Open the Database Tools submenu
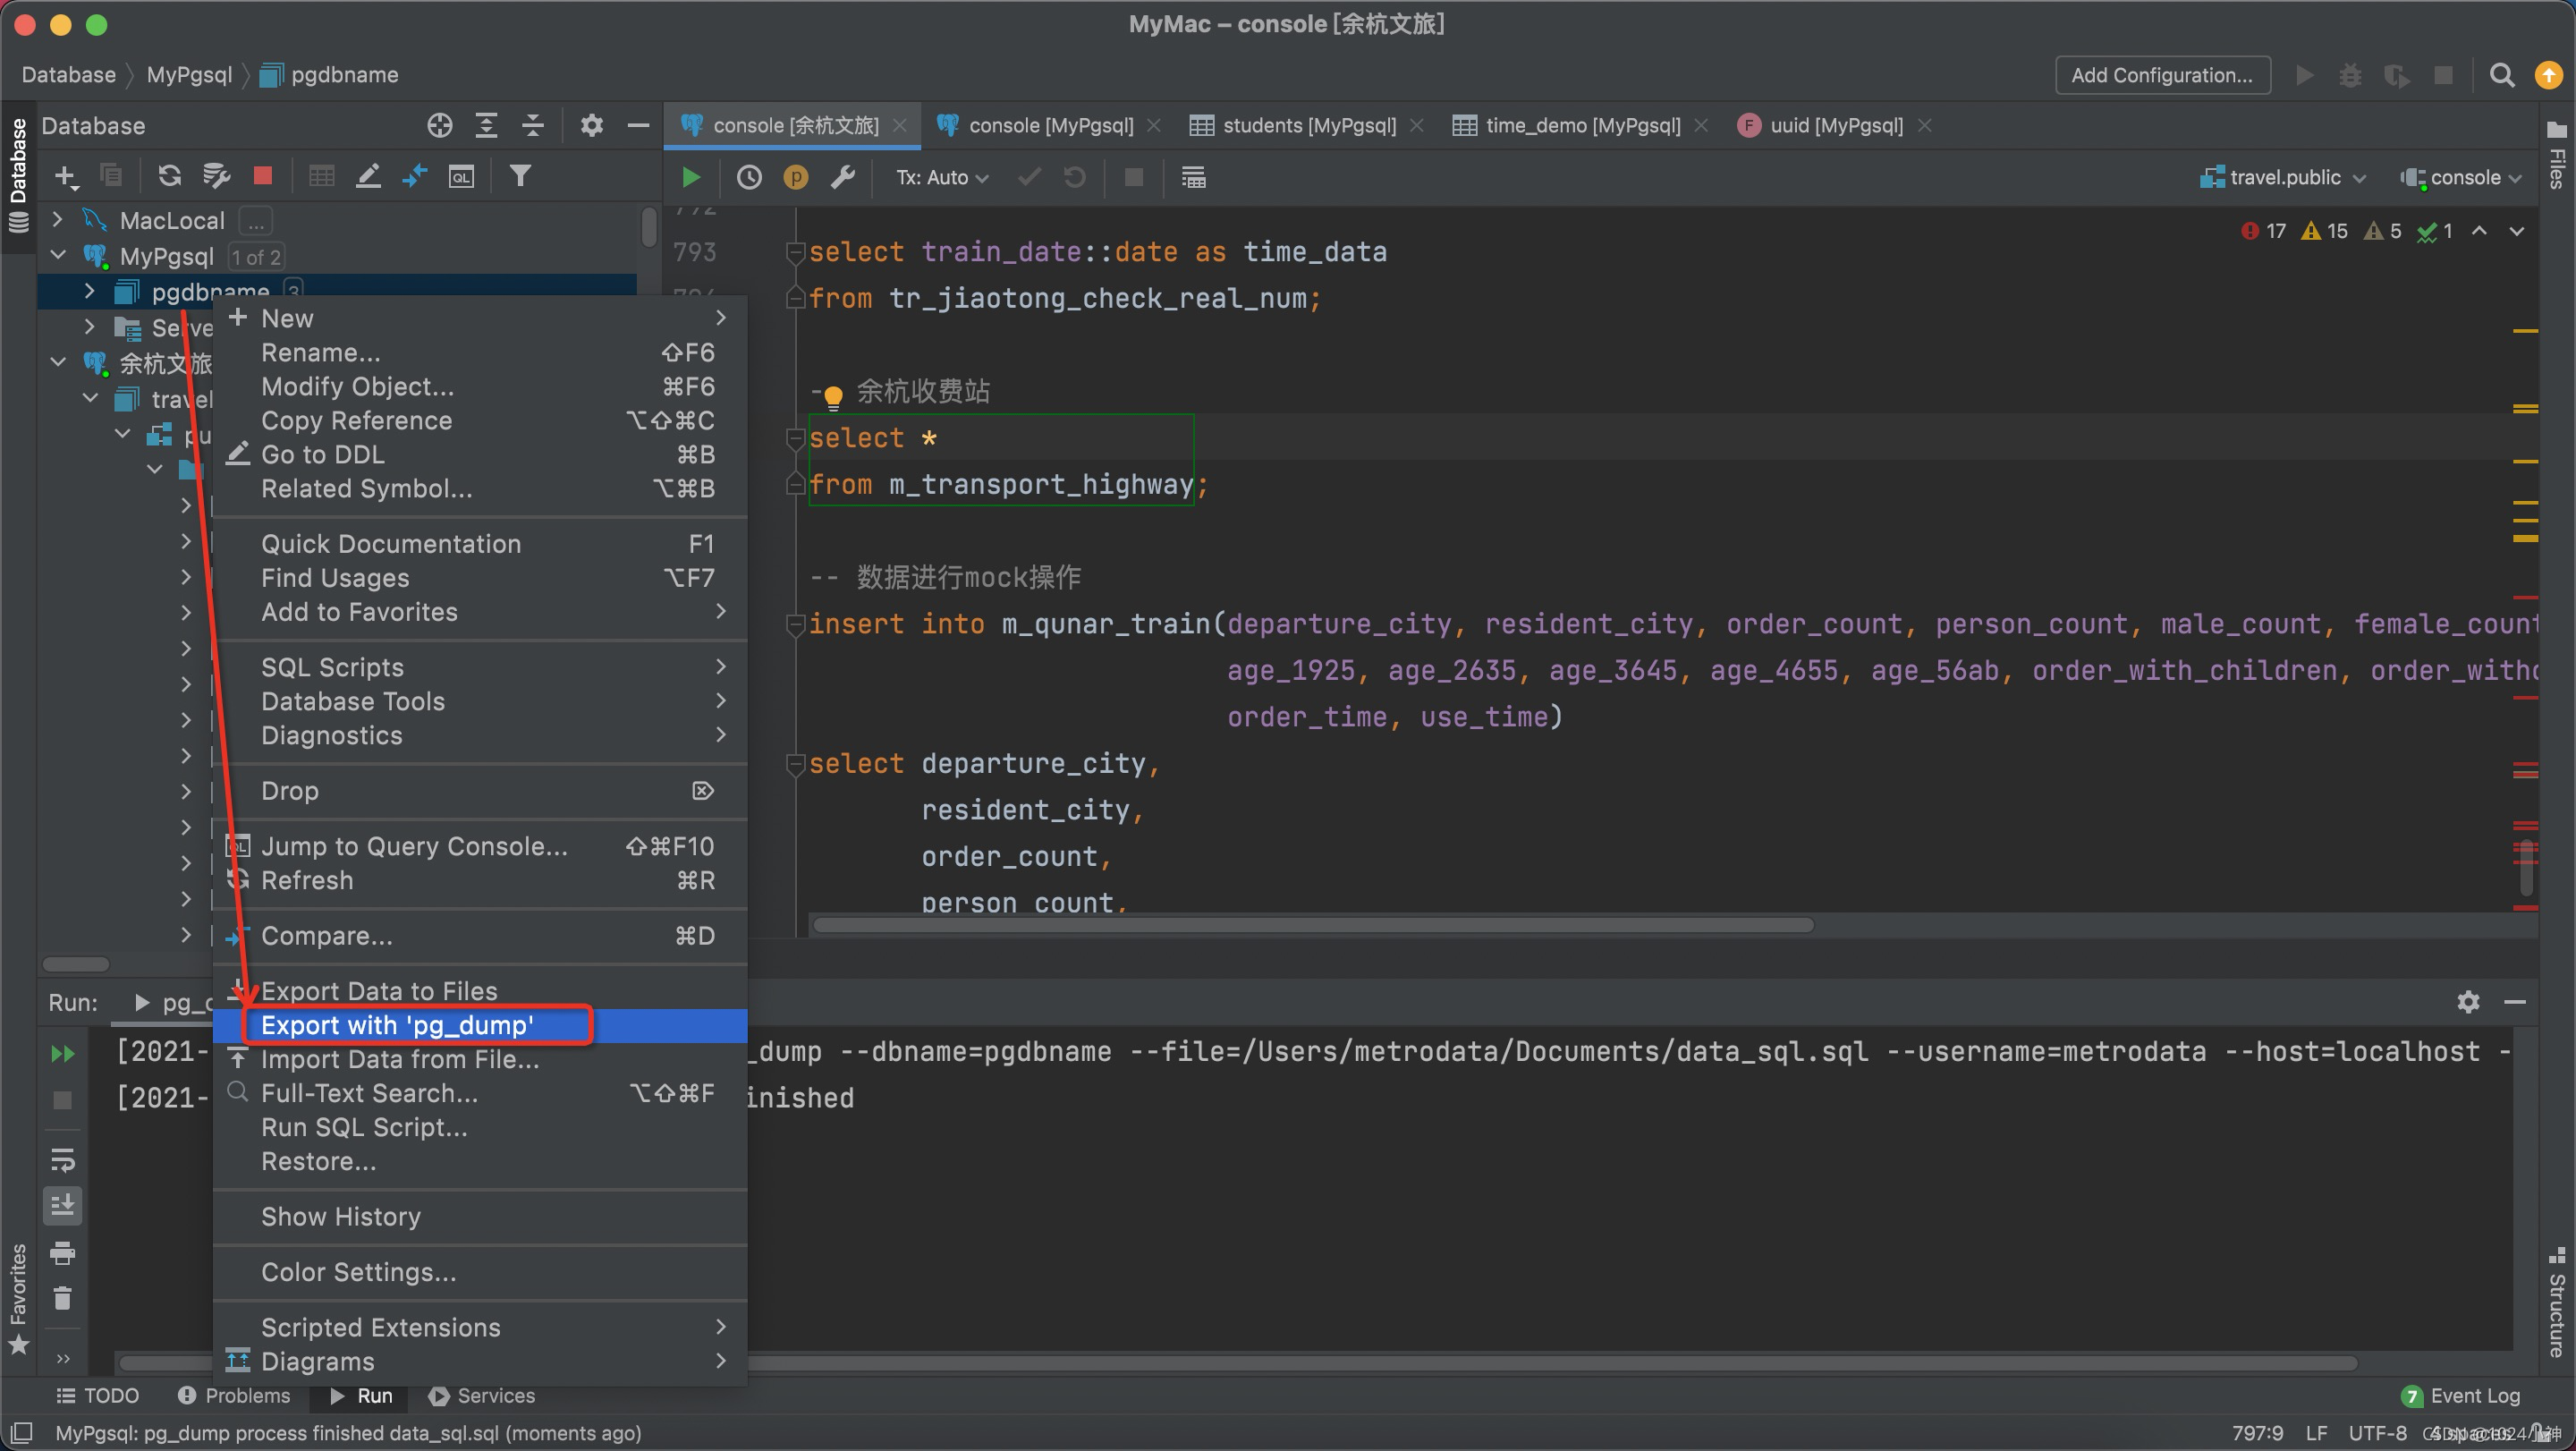Viewport: 2576px width, 1451px height. click(480, 701)
